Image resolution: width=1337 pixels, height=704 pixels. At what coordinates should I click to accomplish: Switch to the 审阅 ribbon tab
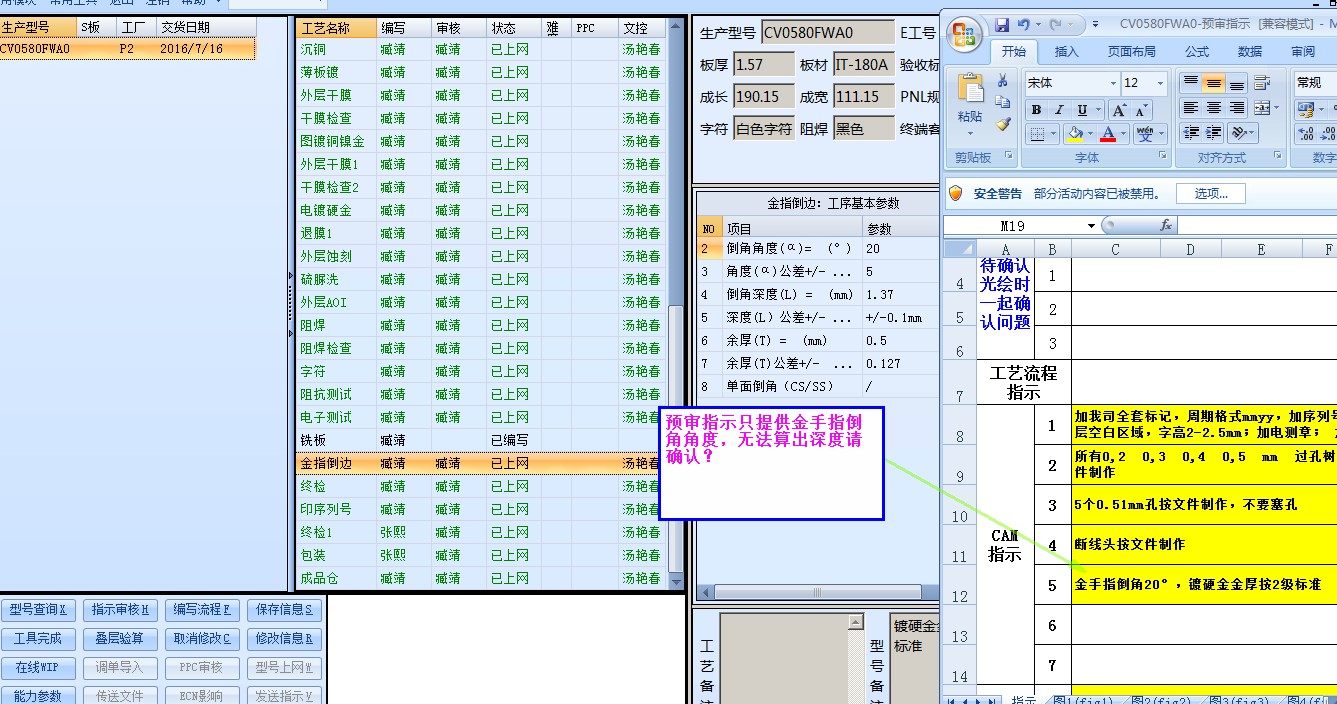(x=1303, y=52)
